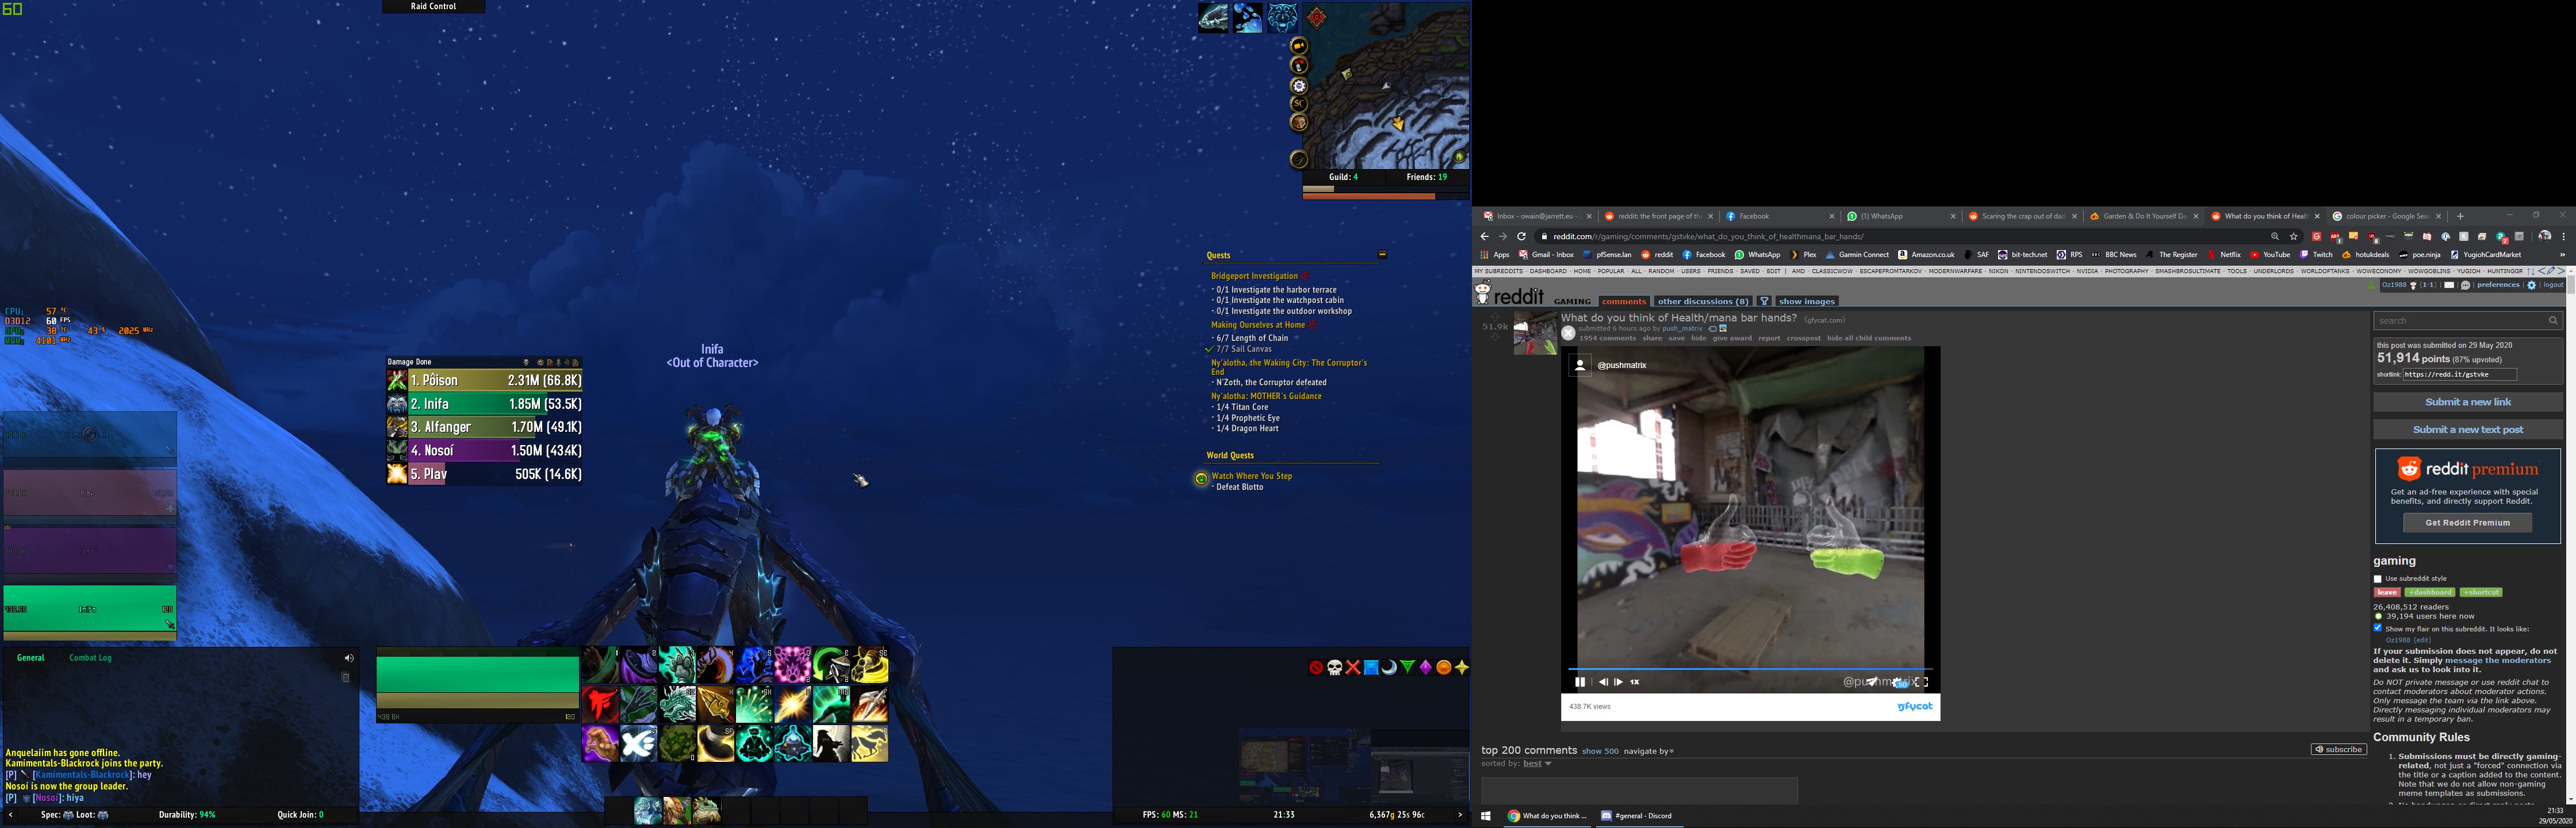Uncheck show my flair on this subreddit
This screenshot has width=2576, height=828.
click(x=2378, y=628)
